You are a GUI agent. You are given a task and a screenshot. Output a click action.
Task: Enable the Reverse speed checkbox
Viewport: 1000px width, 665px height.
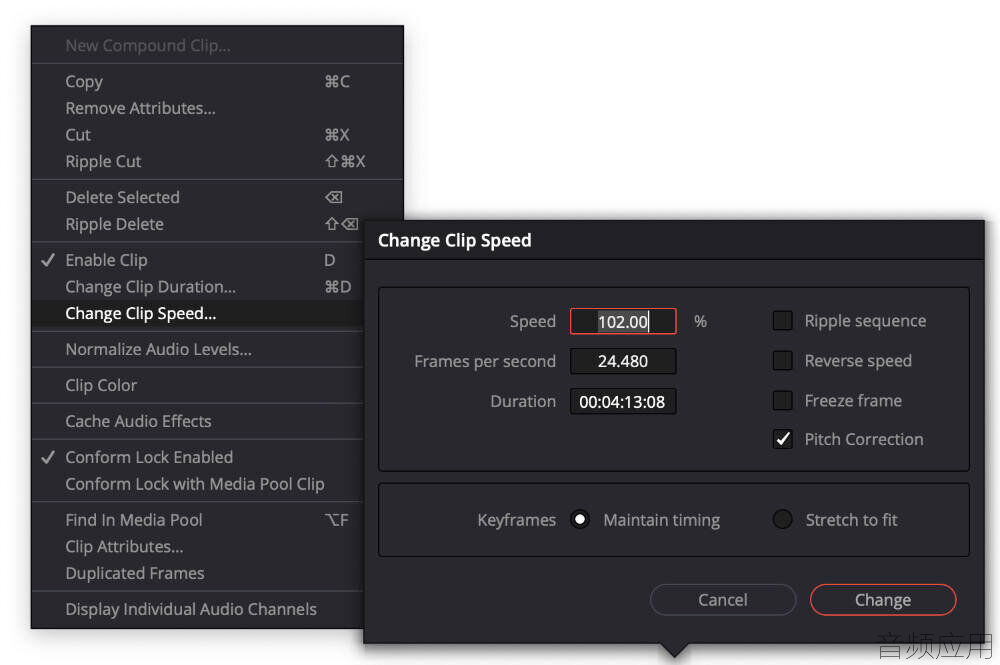[x=783, y=361]
